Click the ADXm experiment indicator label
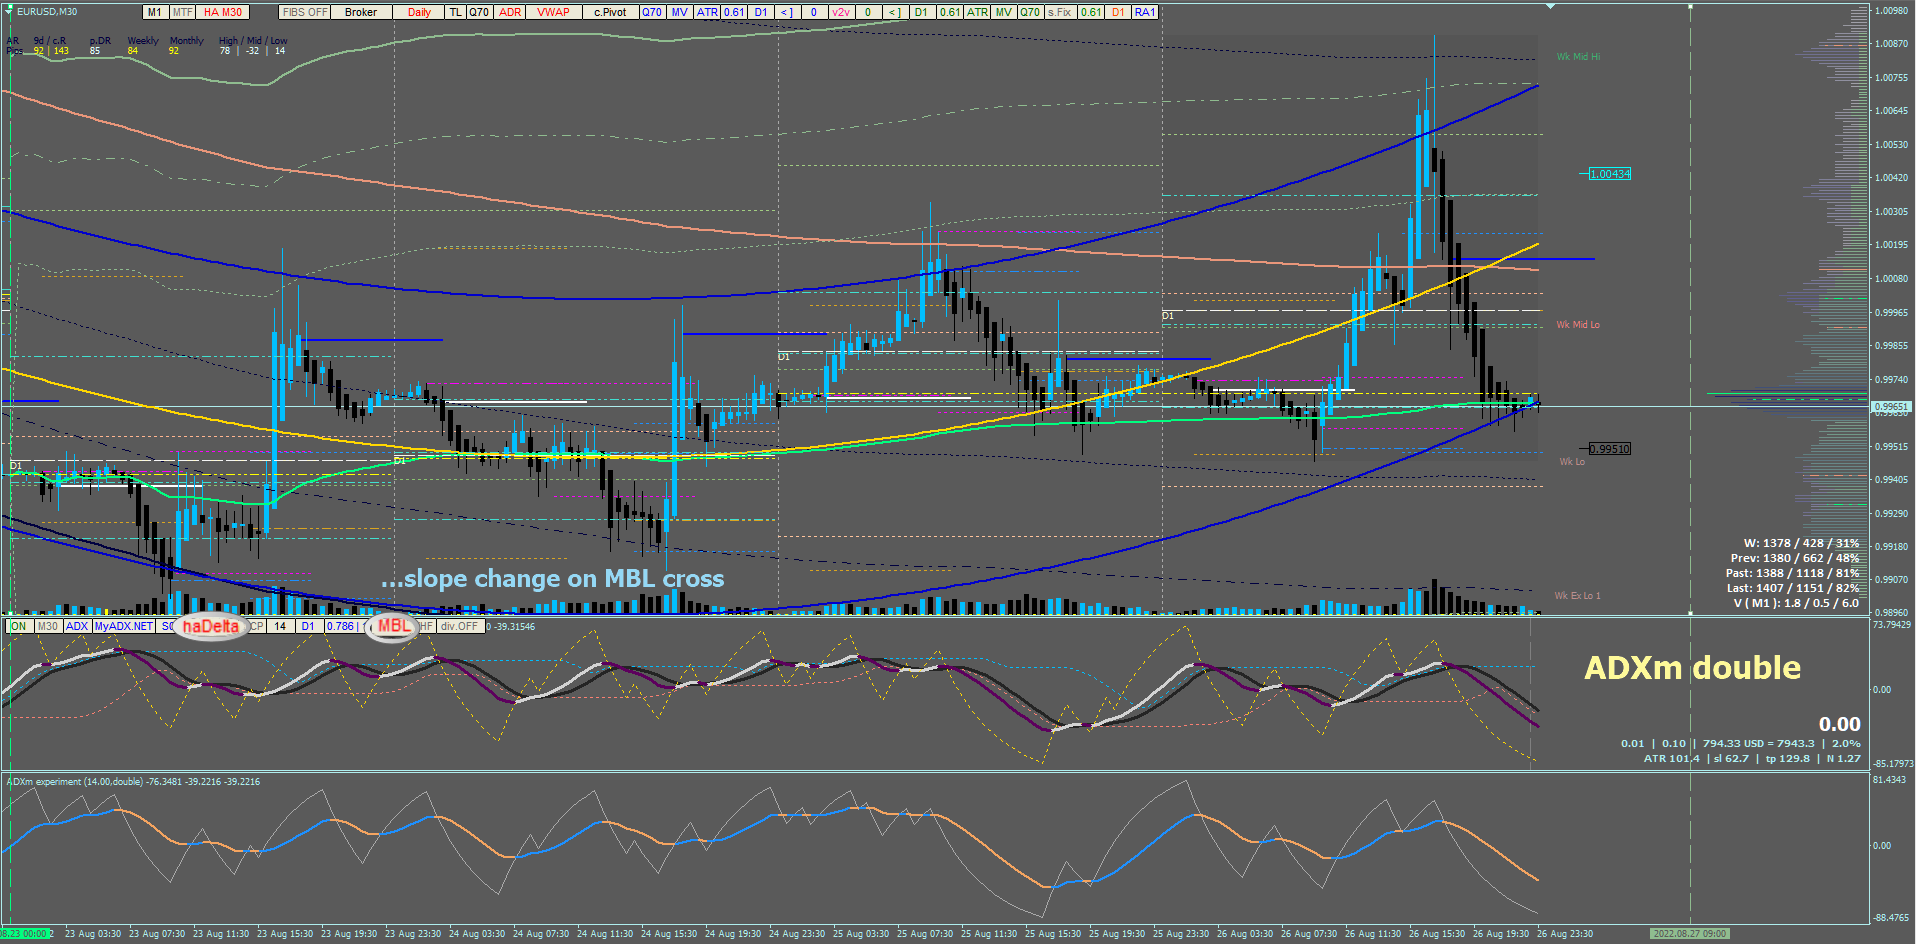This screenshot has width=1917, height=944. [x=133, y=782]
